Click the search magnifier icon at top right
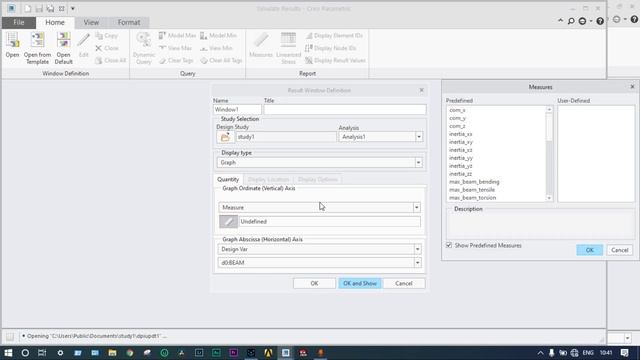This screenshot has height=360, width=640. [x=571, y=21]
